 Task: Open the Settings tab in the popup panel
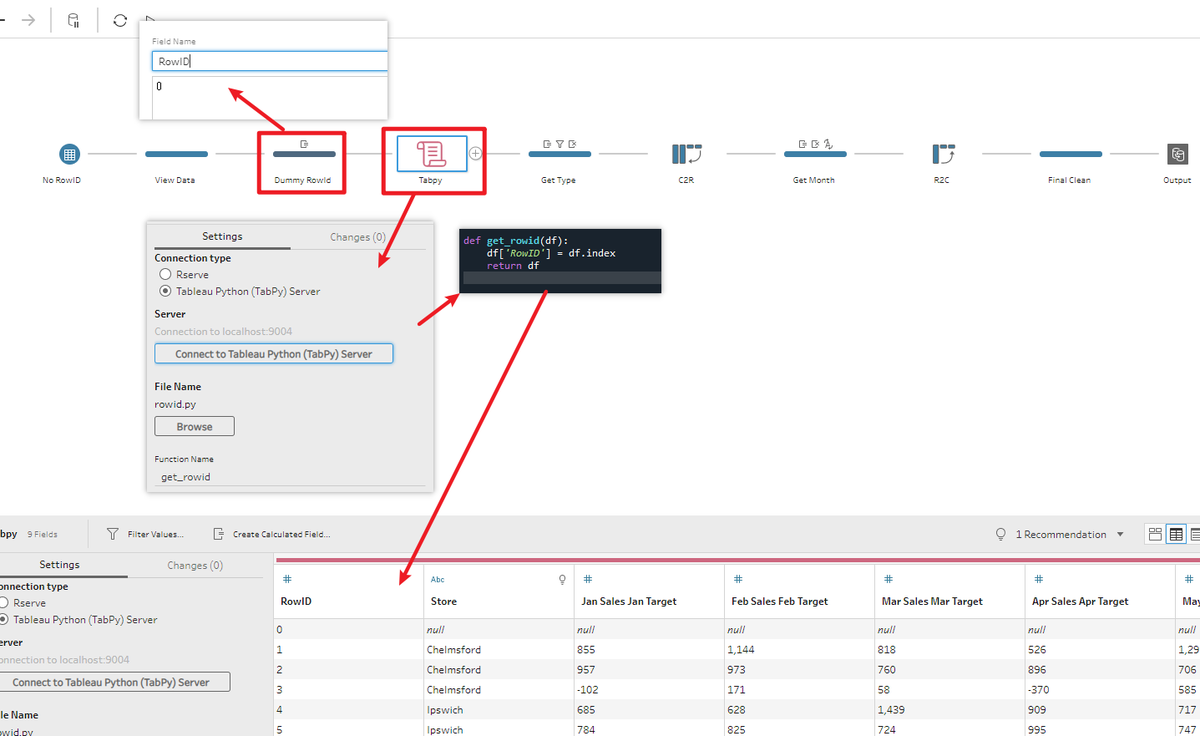[x=222, y=237]
